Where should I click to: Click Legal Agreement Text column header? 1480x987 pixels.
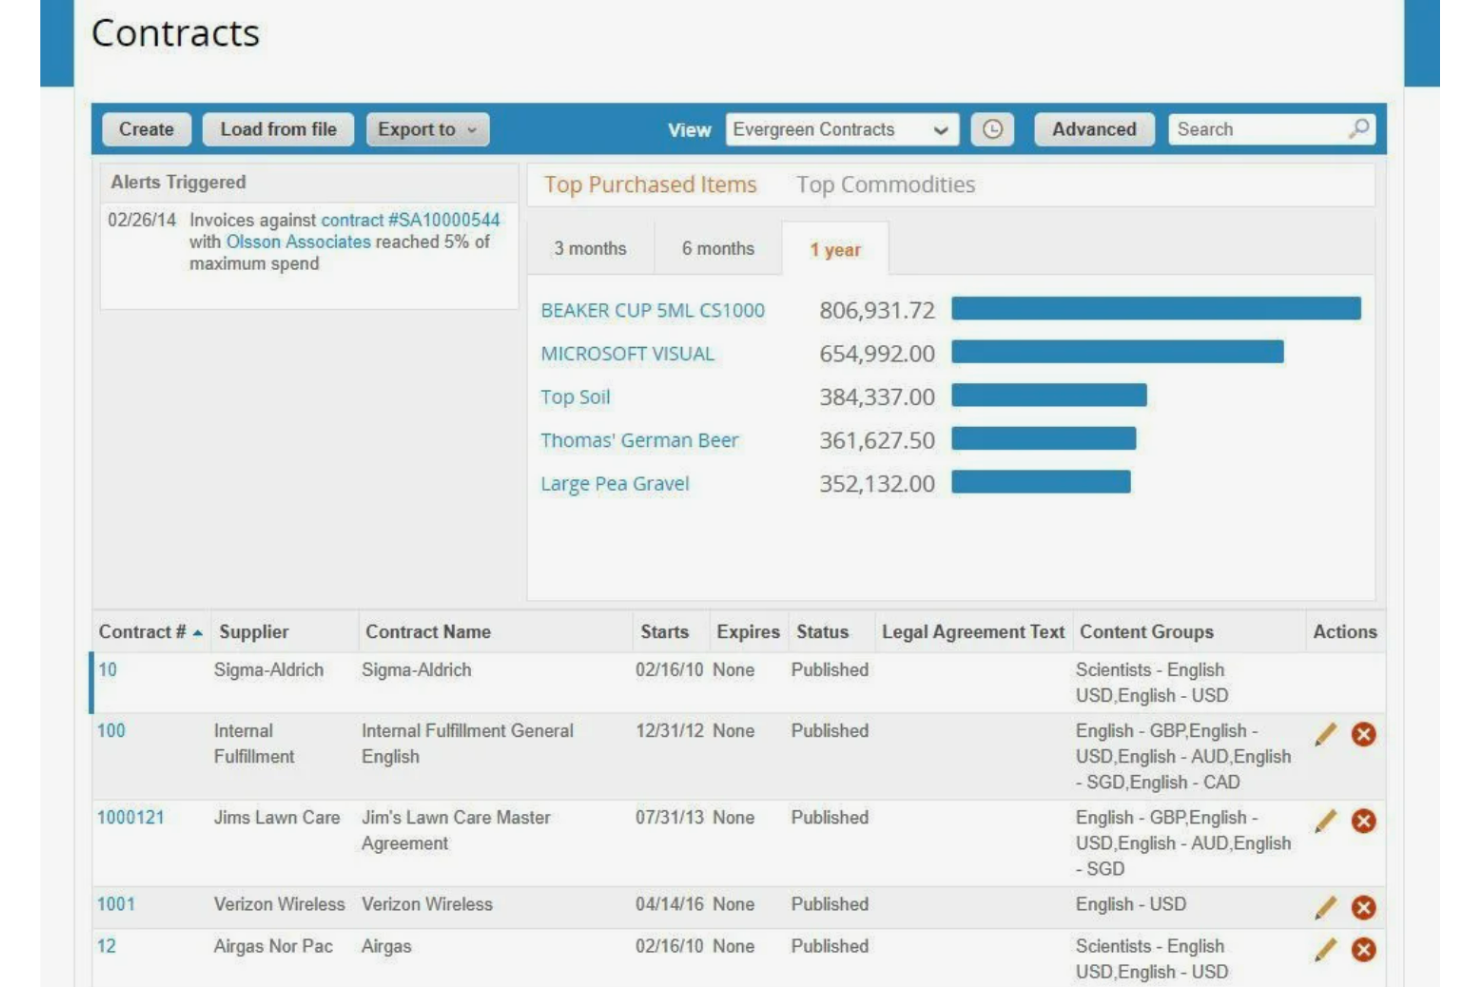pos(973,632)
